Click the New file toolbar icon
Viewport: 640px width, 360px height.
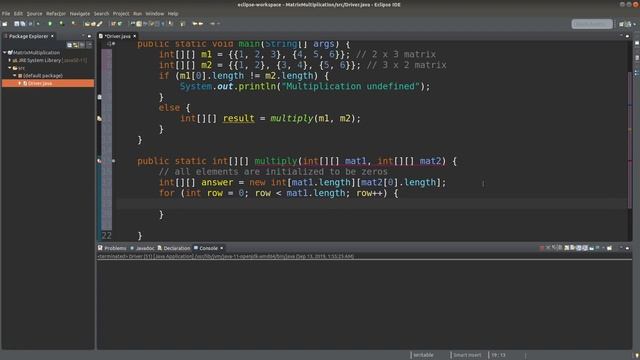[x=5, y=24]
